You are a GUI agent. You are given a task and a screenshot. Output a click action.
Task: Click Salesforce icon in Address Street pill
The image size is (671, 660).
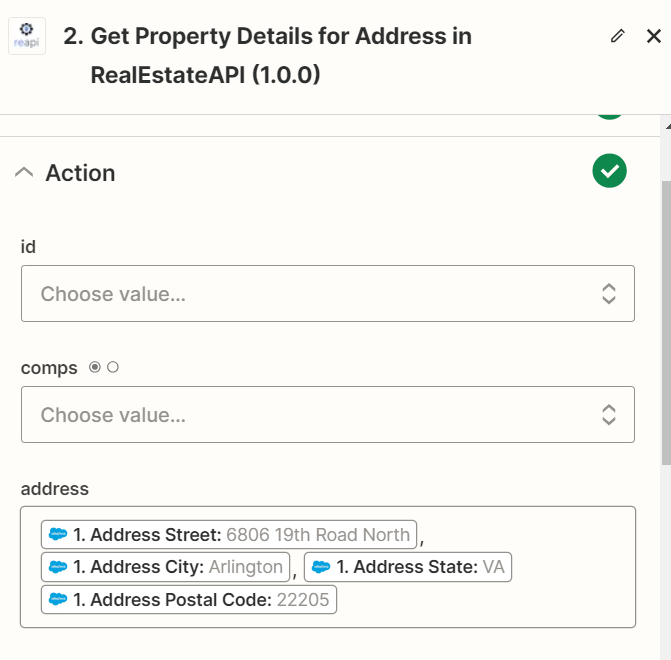tap(58, 534)
